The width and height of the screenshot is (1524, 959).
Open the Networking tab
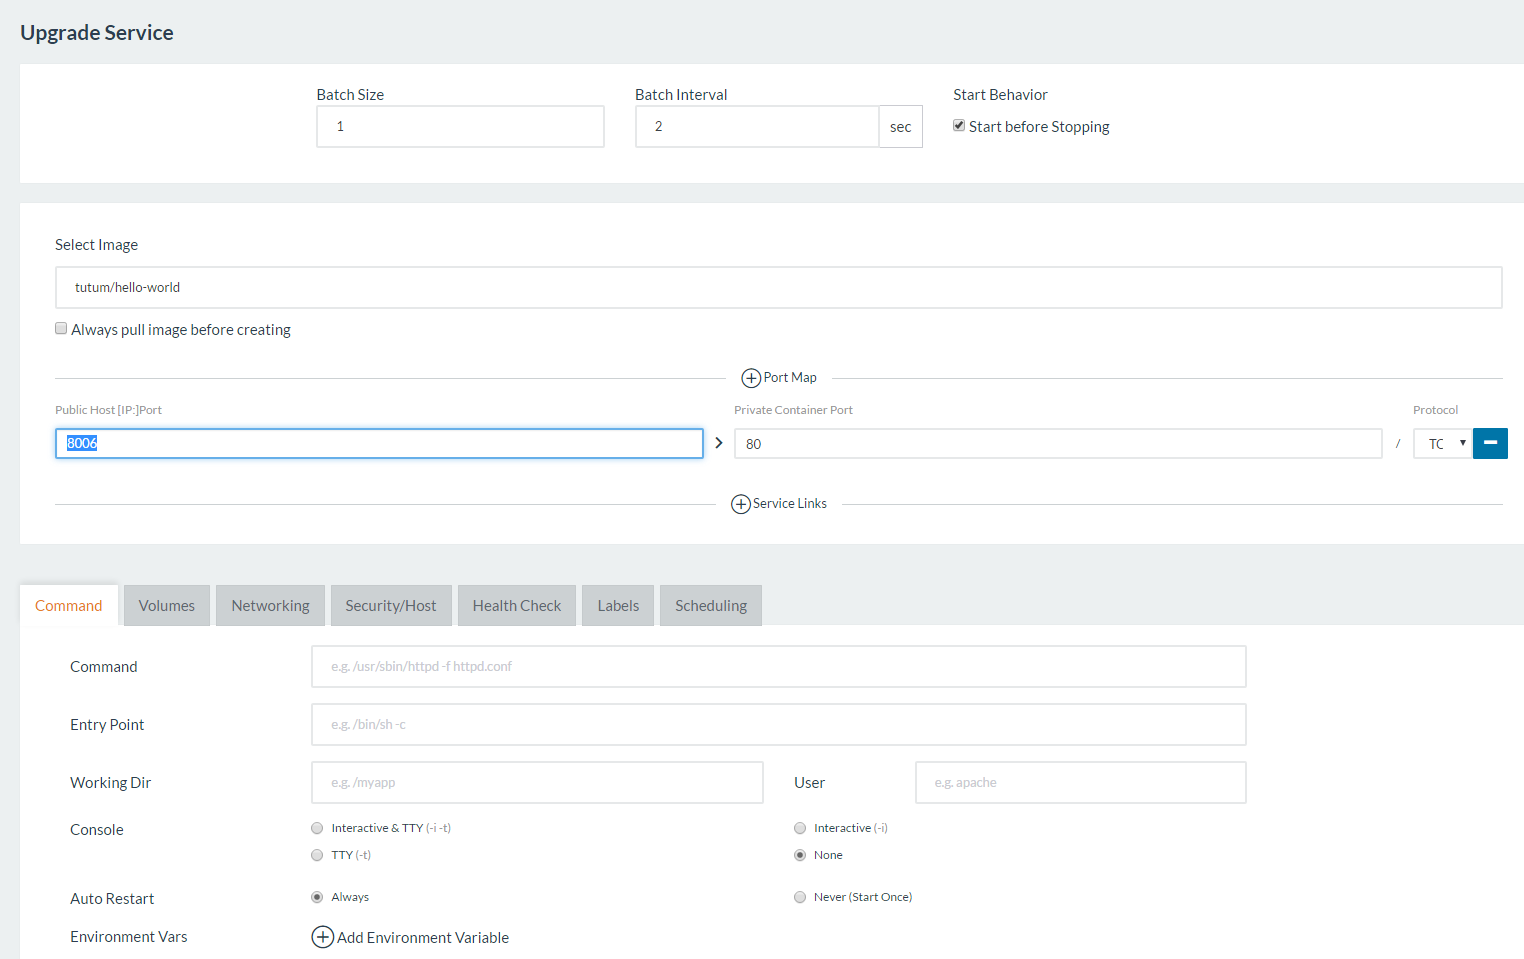(x=270, y=606)
